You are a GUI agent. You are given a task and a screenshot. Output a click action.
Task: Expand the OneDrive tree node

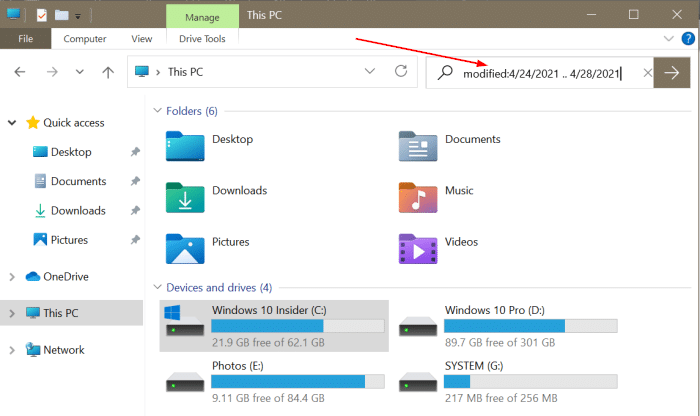click(x=12, y=277)
